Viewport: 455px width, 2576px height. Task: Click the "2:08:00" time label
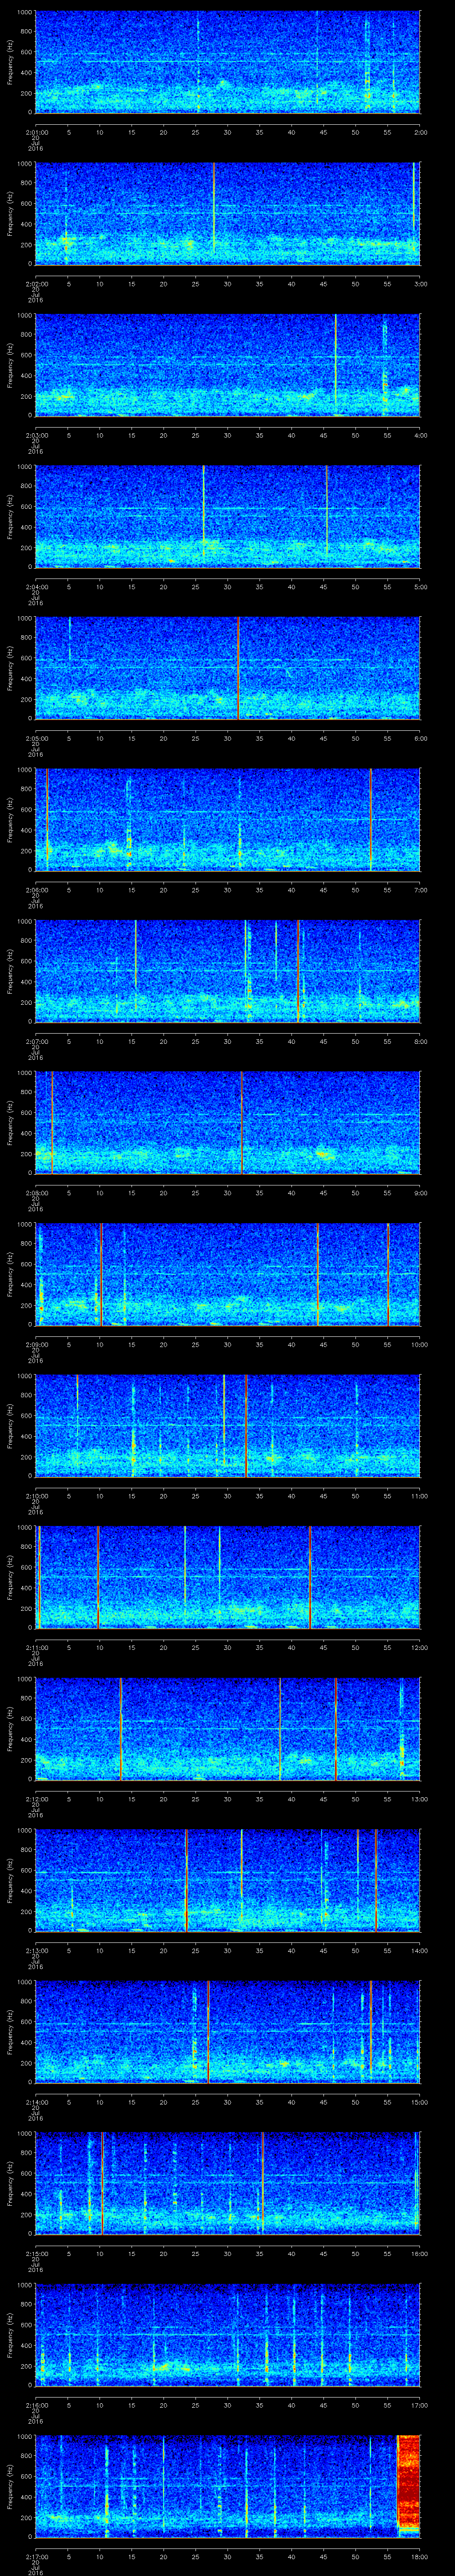(x=36, y=1193)
